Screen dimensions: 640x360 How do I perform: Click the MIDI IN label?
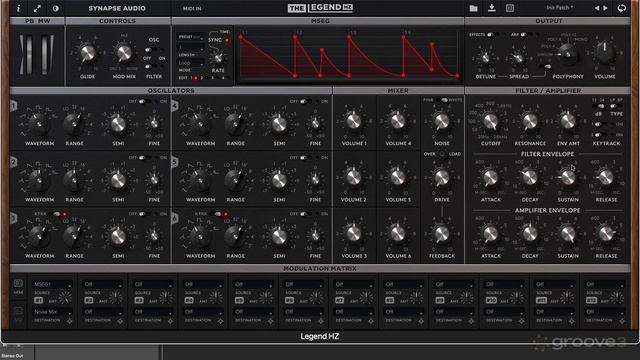(192, 8)
